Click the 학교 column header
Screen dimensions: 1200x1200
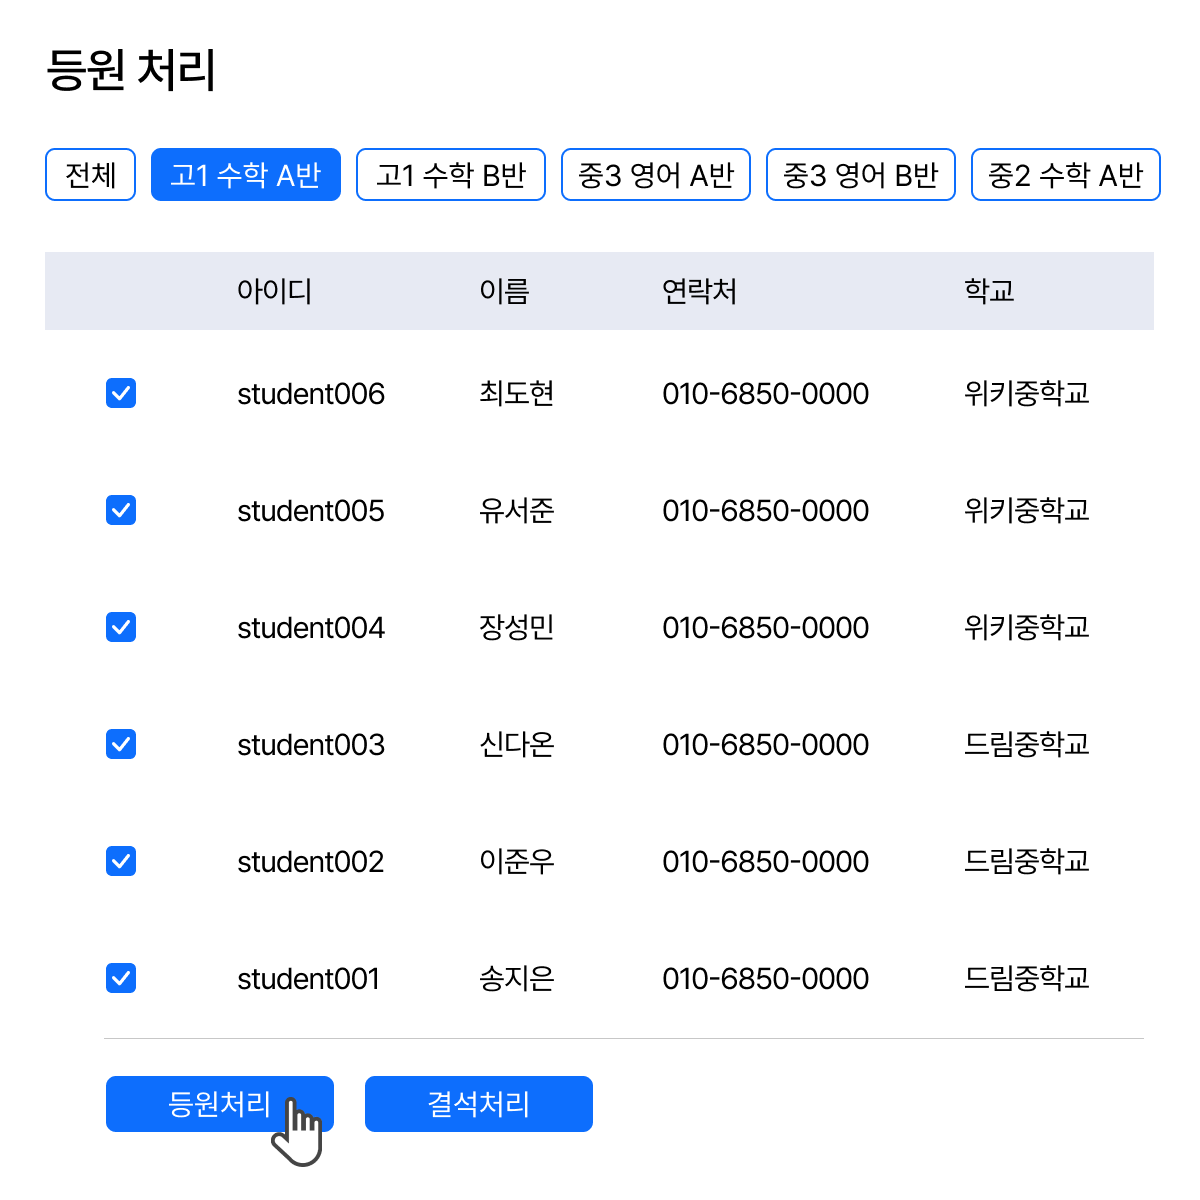pos(989,291)
